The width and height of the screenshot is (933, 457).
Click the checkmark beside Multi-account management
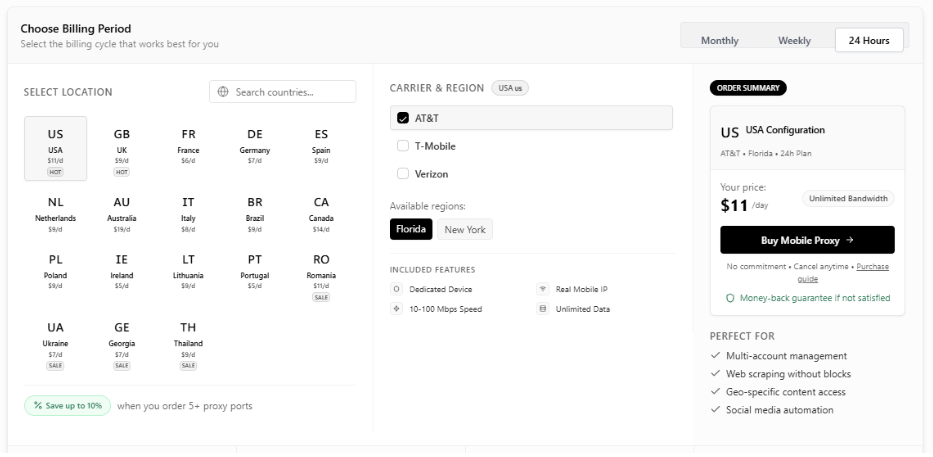coord(716,355)
